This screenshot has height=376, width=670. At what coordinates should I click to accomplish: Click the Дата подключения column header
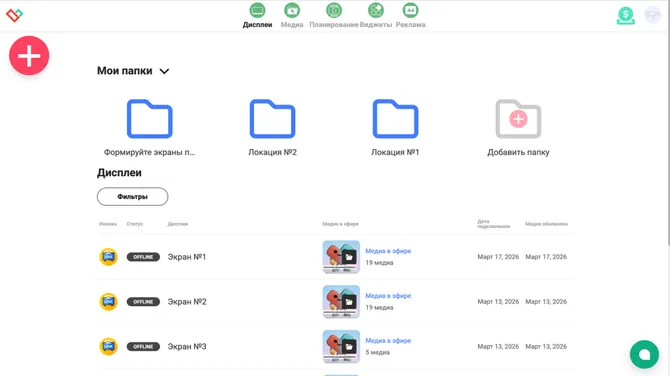(494, 224)
